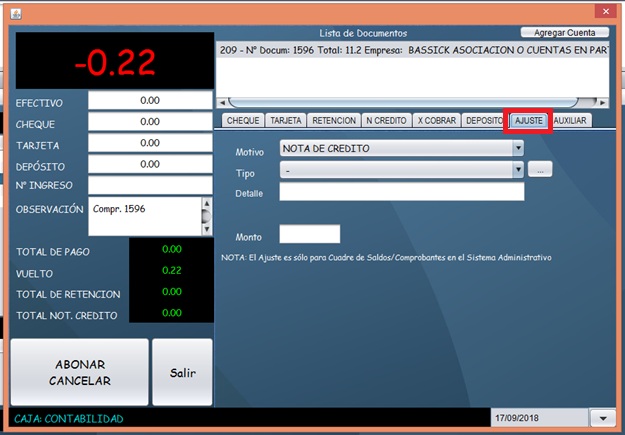Viewport: 625px width, 435px height.
Task: Go to the RETENCION tab
Action: [x=334, y=120]
